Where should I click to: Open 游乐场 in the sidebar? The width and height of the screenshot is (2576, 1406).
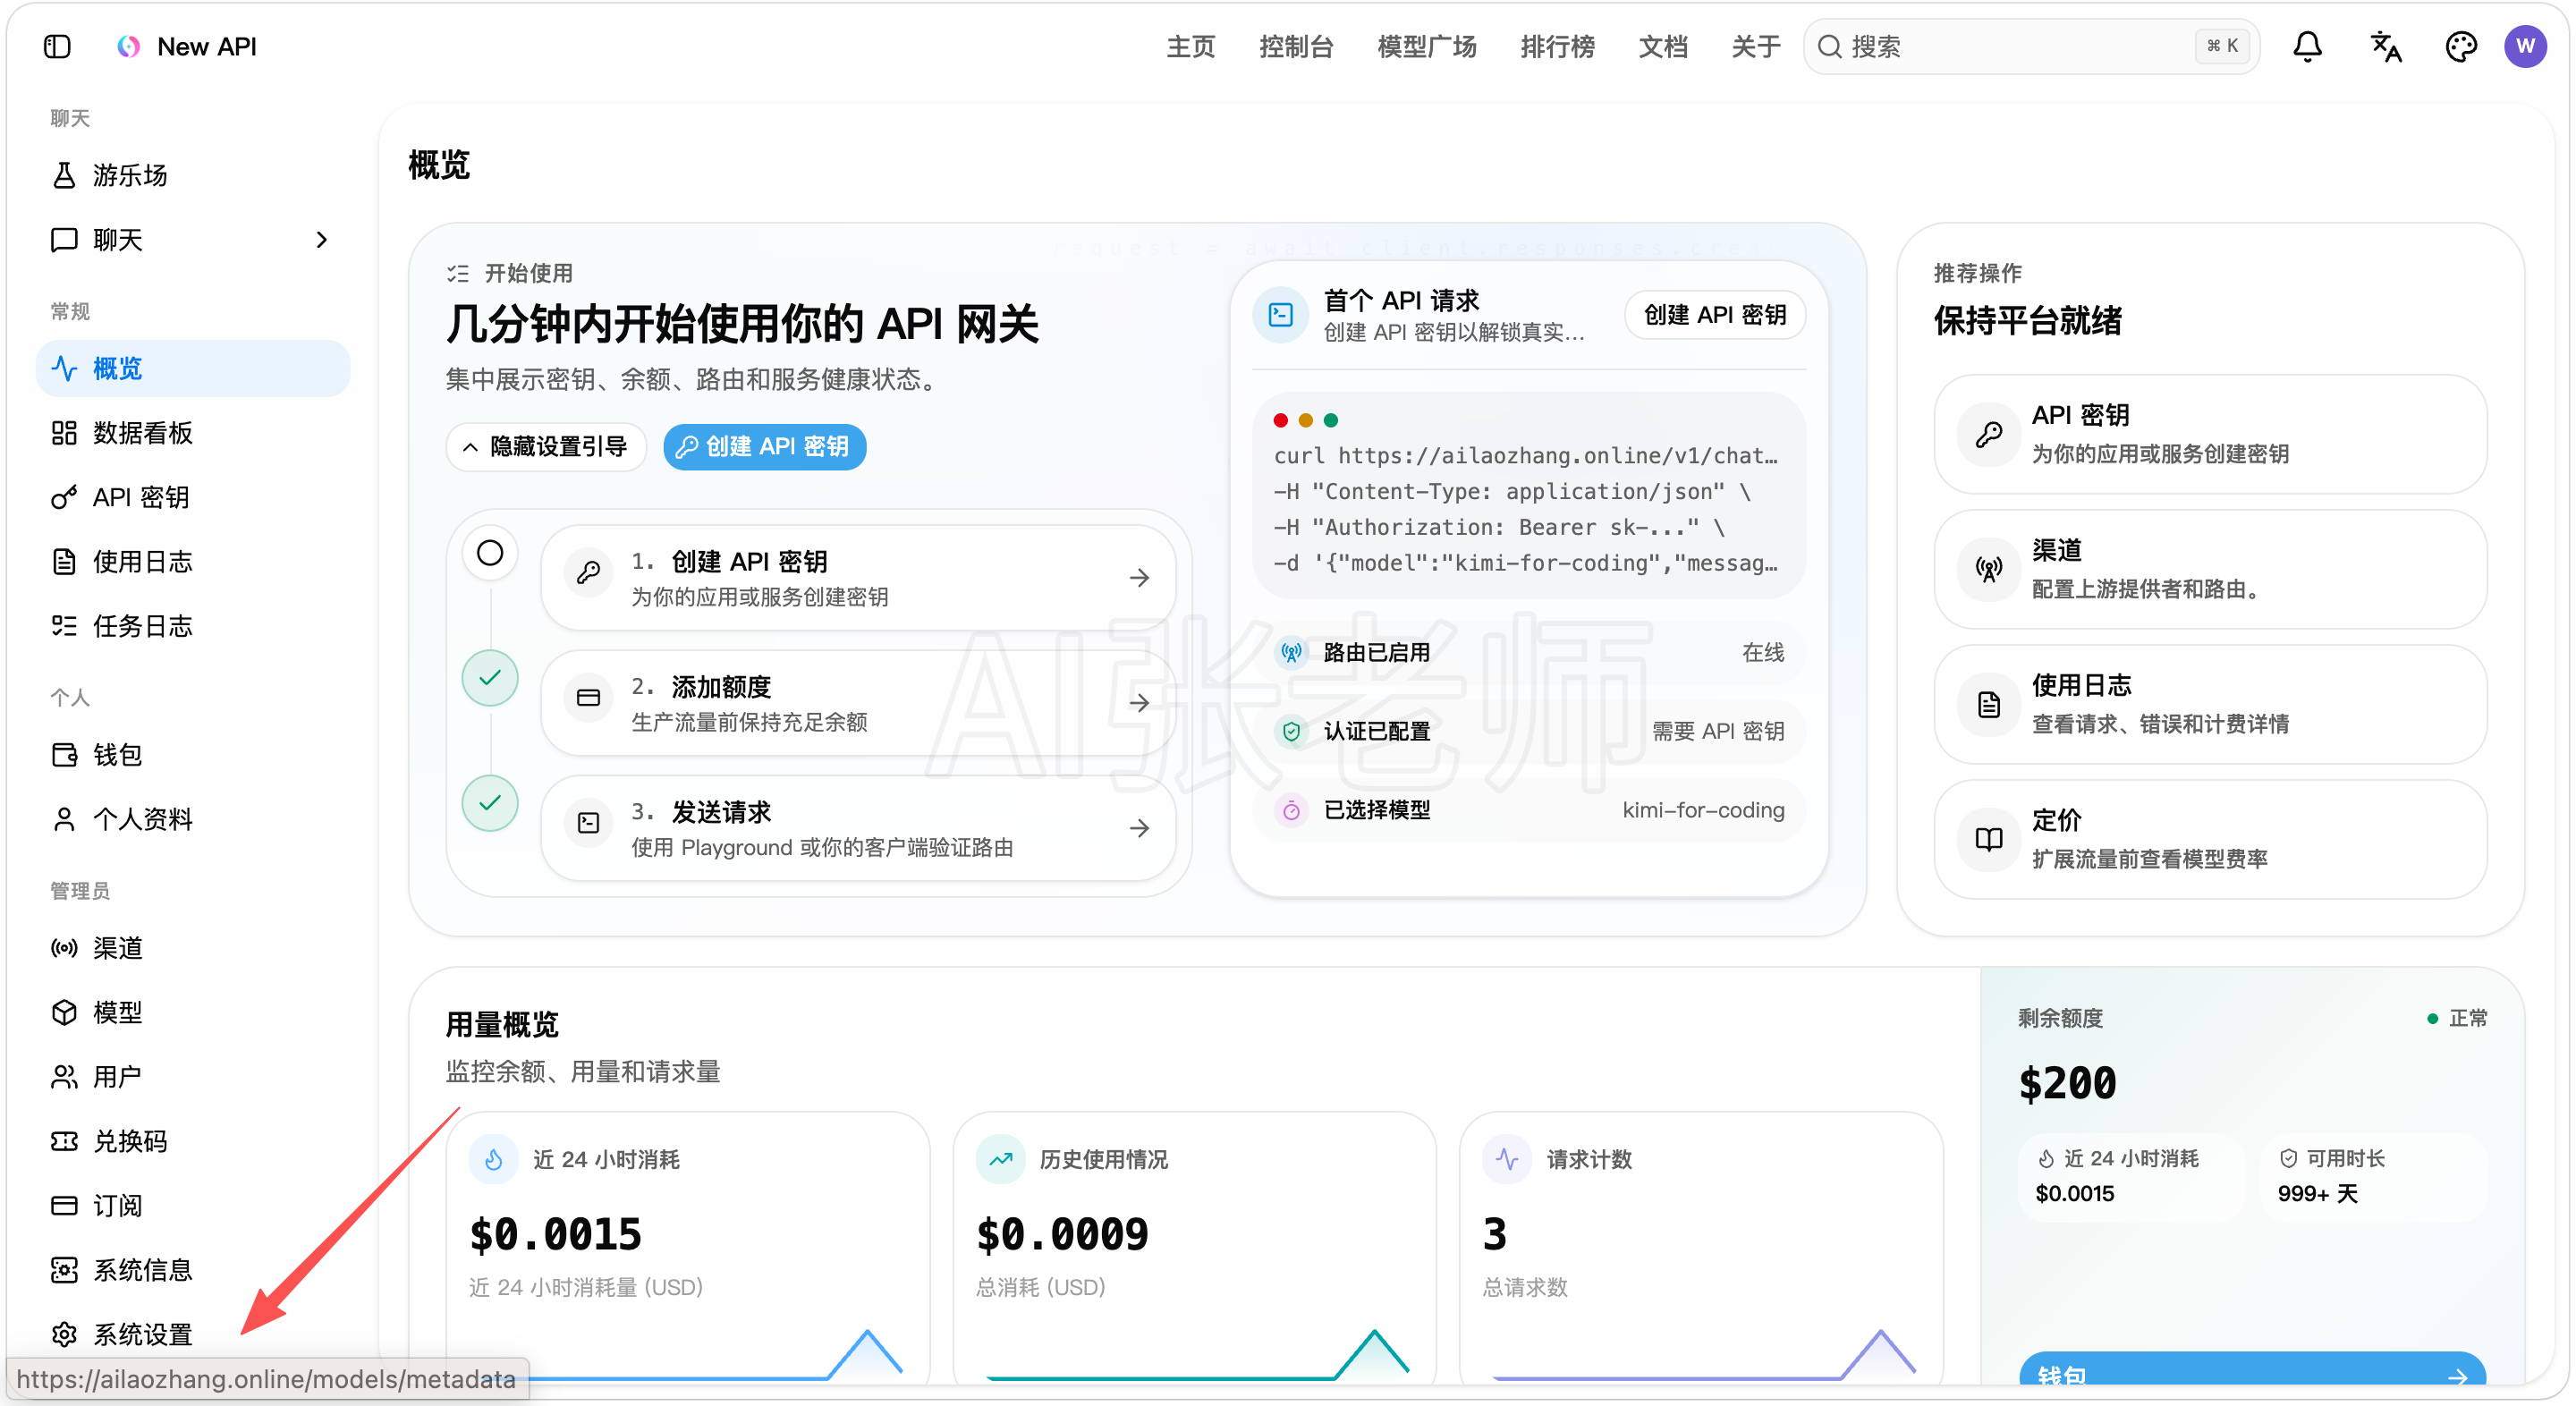193,175
